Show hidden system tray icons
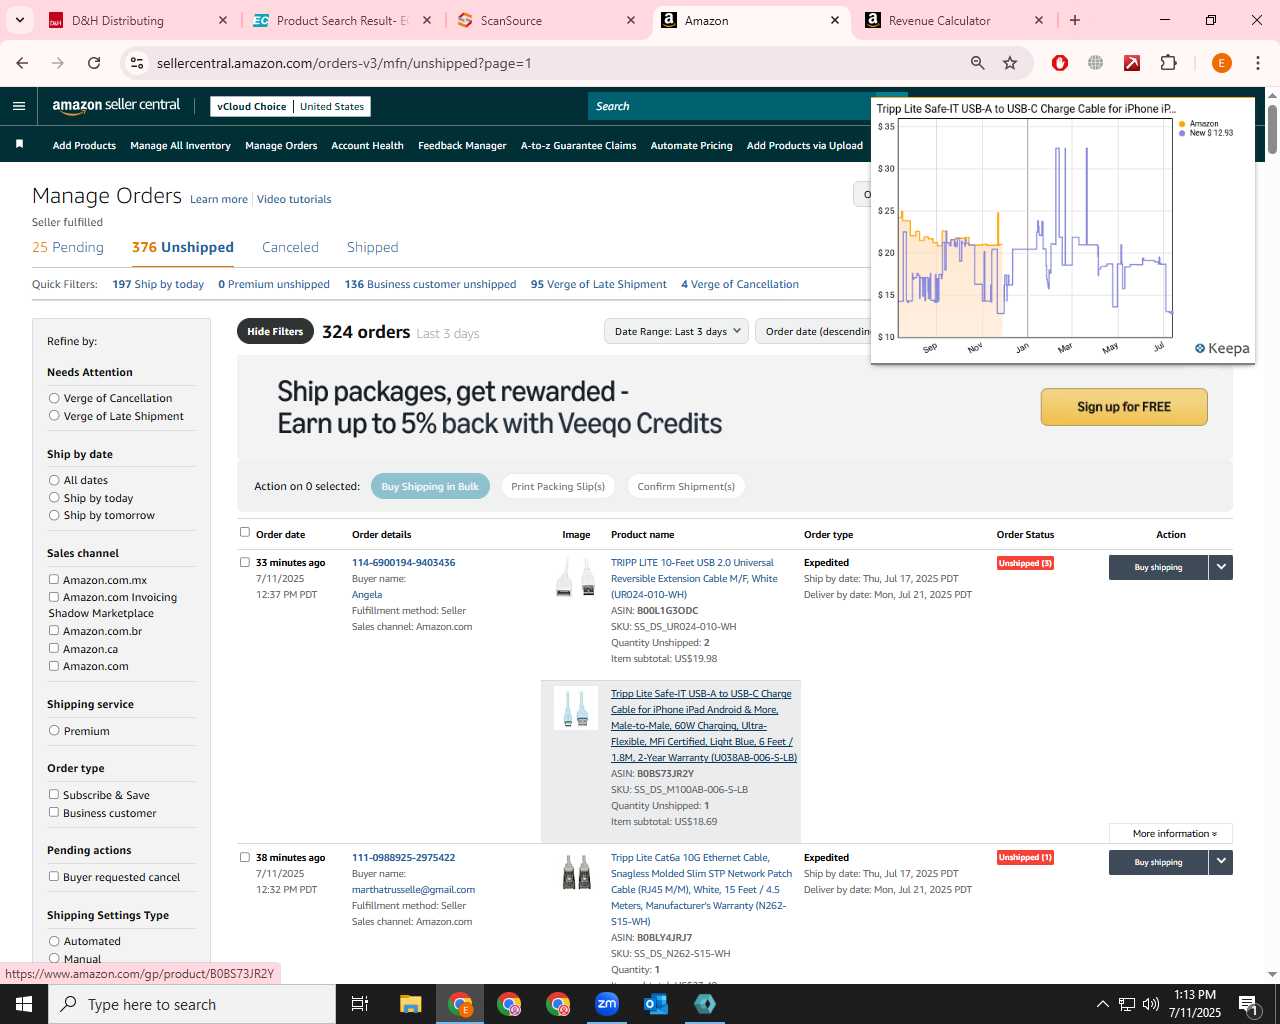Image resolution: width=1280 pixels, height=1024 pixels. (1102, 1004)
